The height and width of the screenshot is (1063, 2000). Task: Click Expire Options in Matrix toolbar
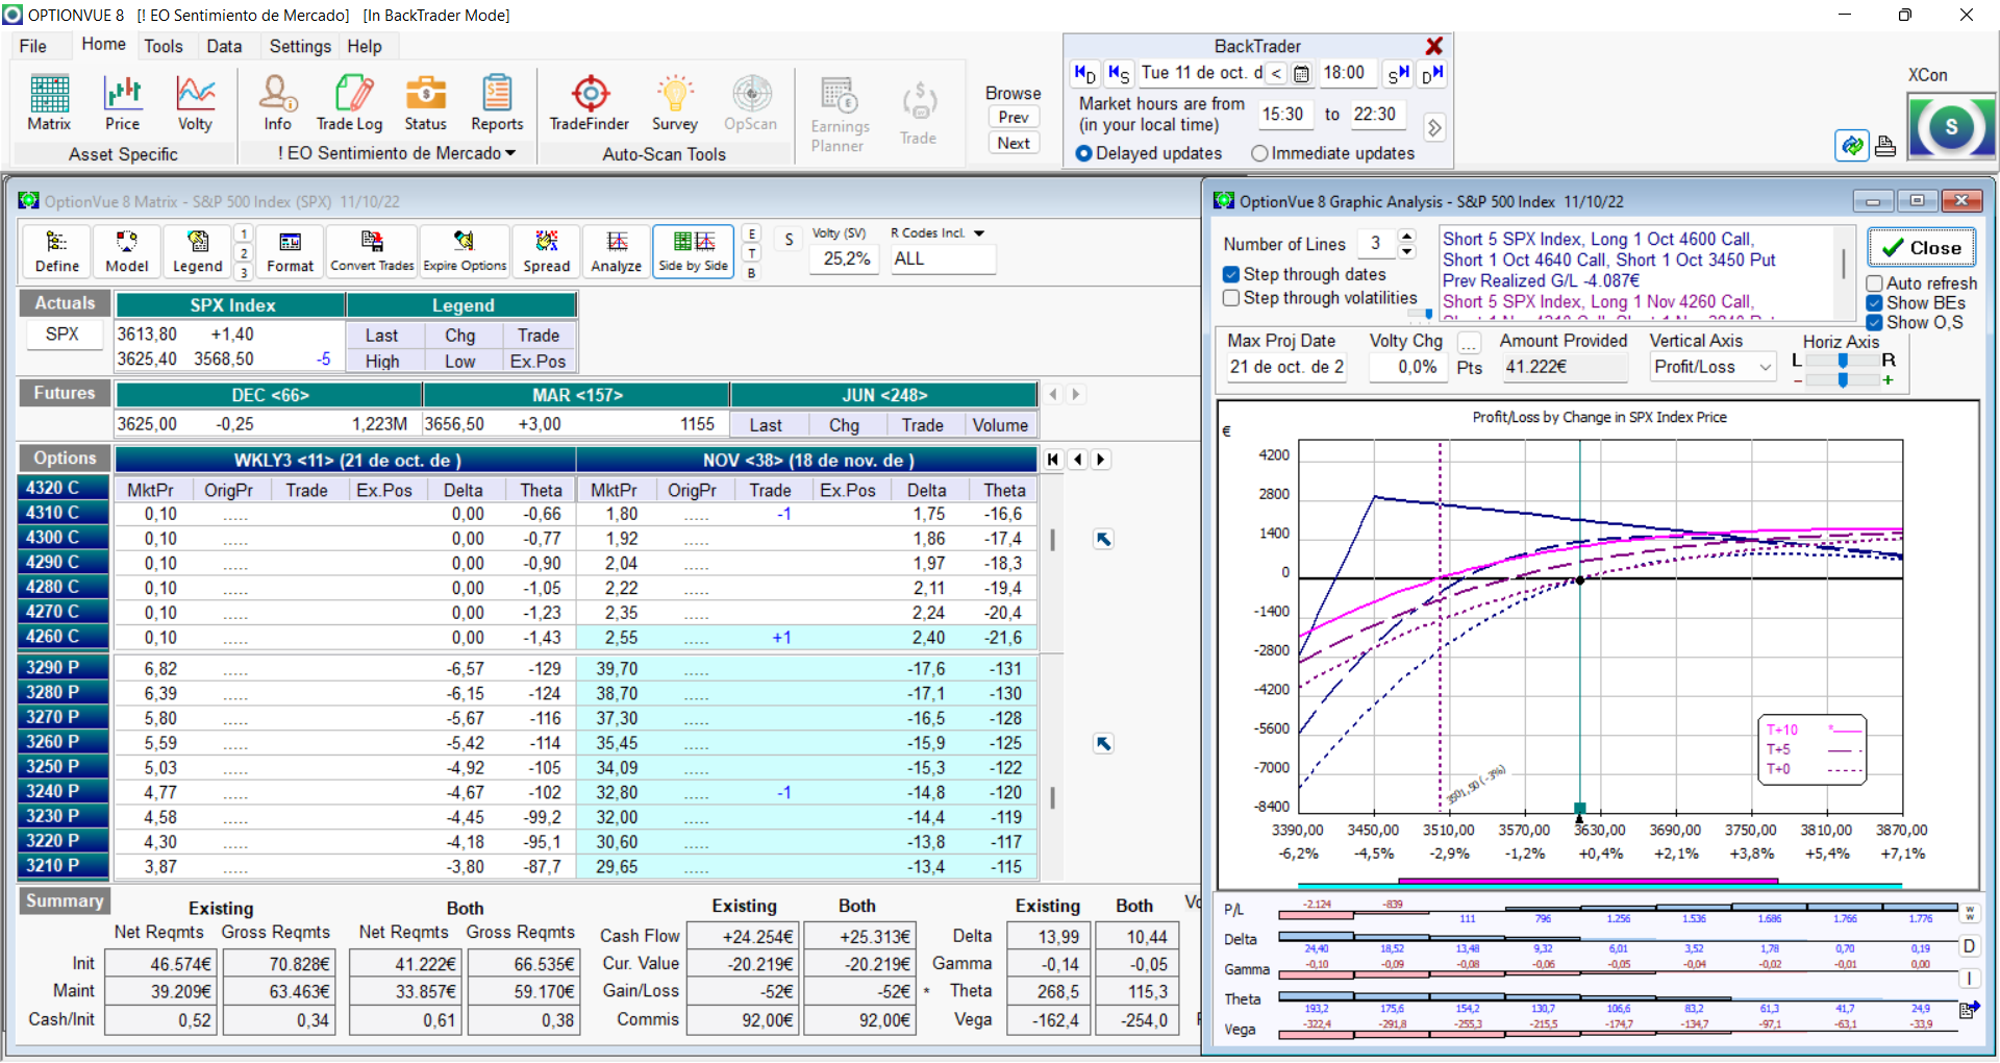pos(465,251)
